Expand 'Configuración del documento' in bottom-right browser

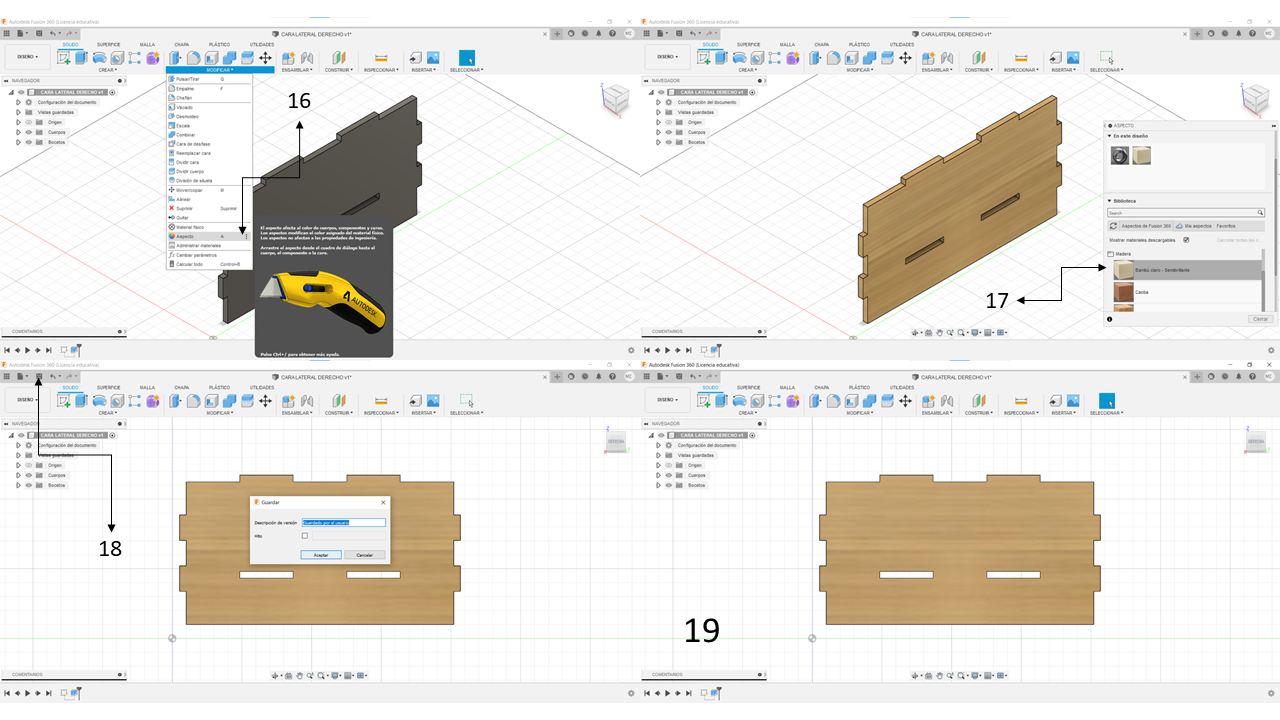click(658, 445)
